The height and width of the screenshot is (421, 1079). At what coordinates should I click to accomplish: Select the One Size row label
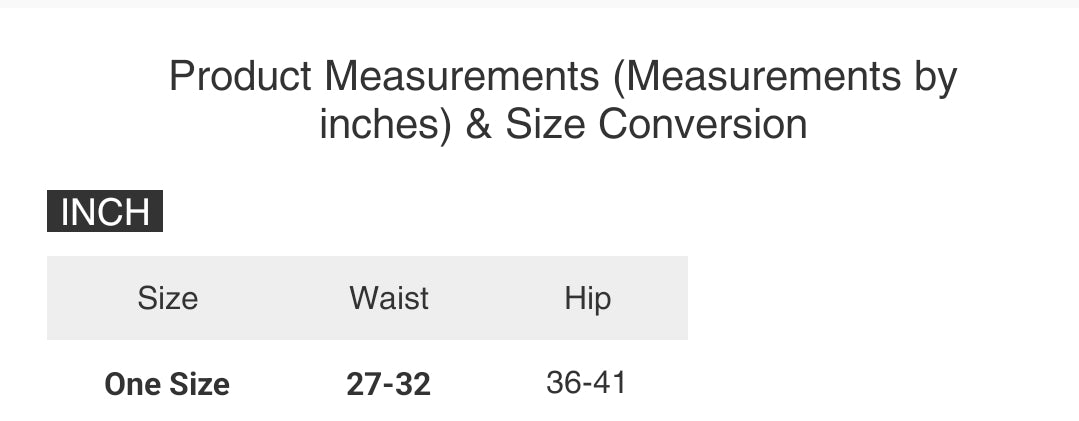[x=167, y=384]
